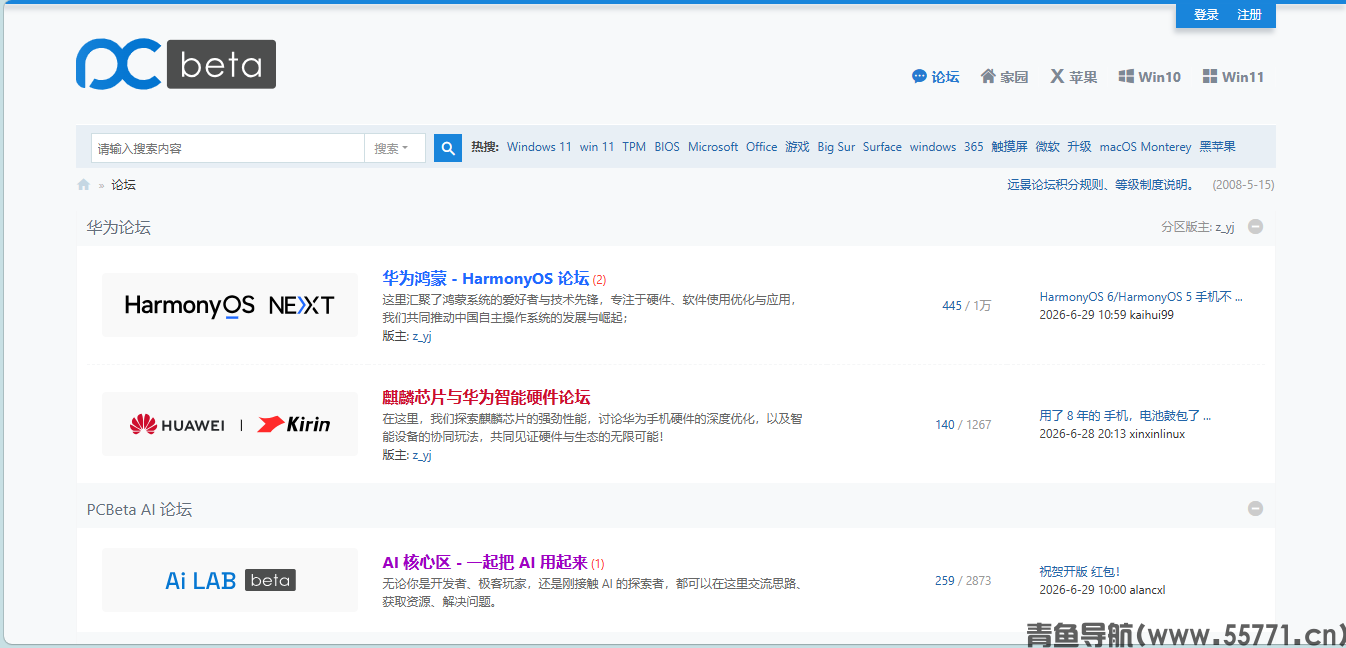1346x648 pixels.
Task: Open the Win10 nav tab
Action: pos(1150,77)
